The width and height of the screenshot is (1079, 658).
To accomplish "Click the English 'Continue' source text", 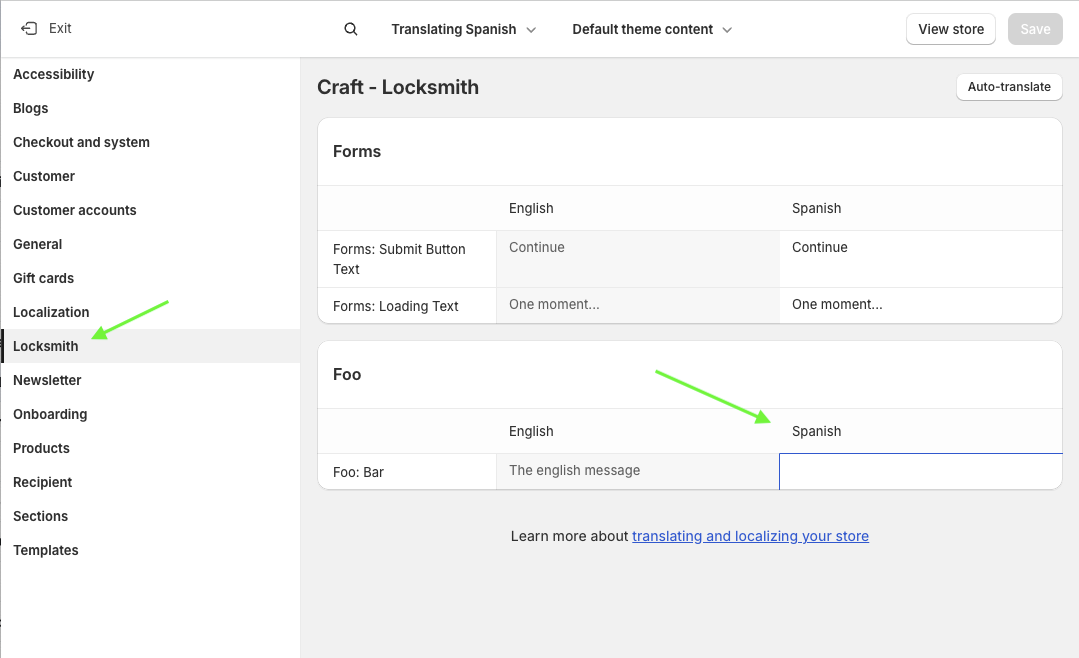I will pyautogui.click(x=537, y=247).
